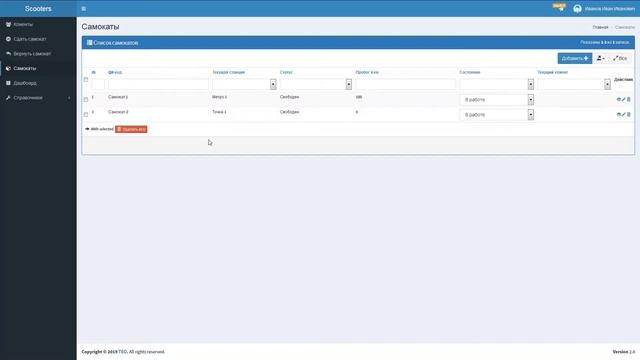The image size is (640, 360).
Task: Change the 'В работе' state of Самокат 2
Action: coord(497,115)
